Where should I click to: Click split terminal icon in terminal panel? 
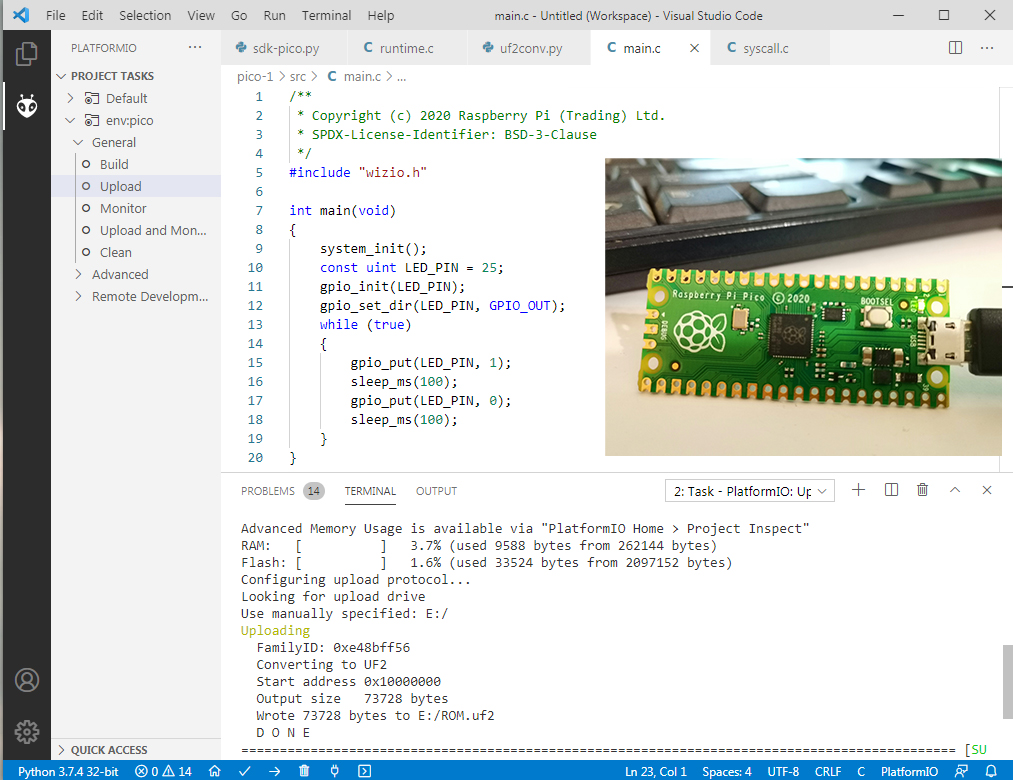(x=890, y=490)
